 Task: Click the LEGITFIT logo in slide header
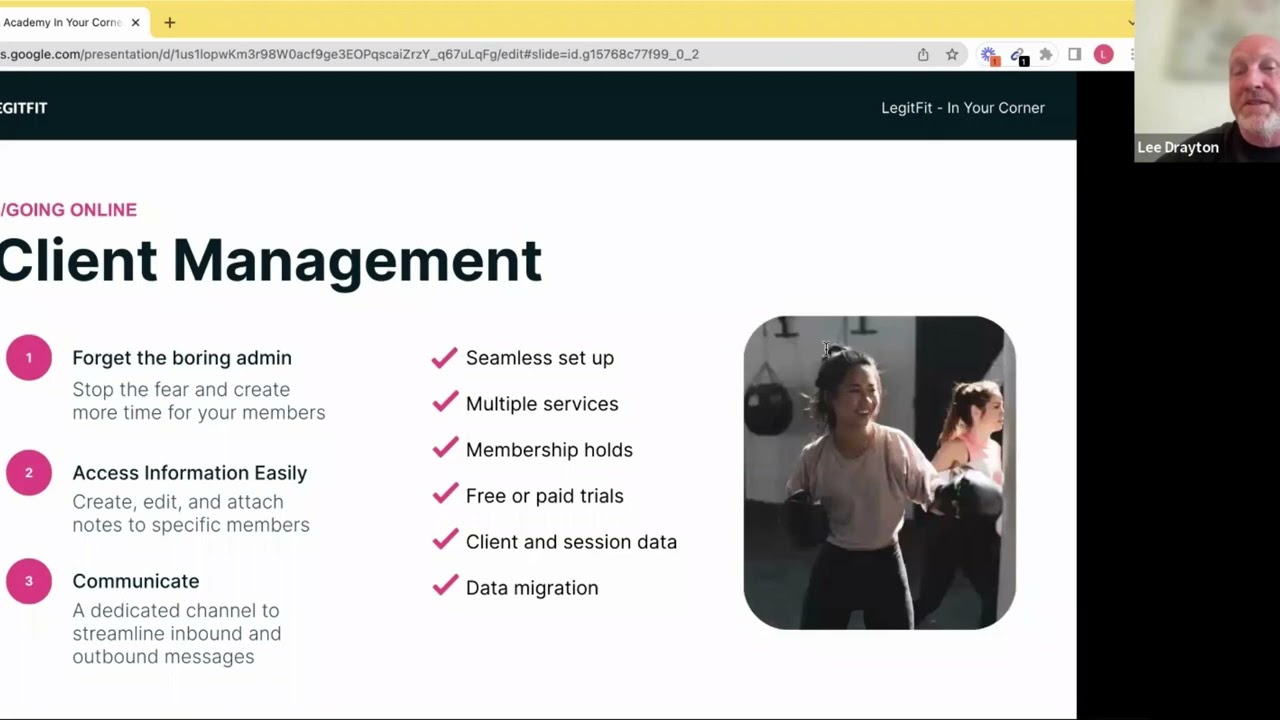[x=23, y=108]
